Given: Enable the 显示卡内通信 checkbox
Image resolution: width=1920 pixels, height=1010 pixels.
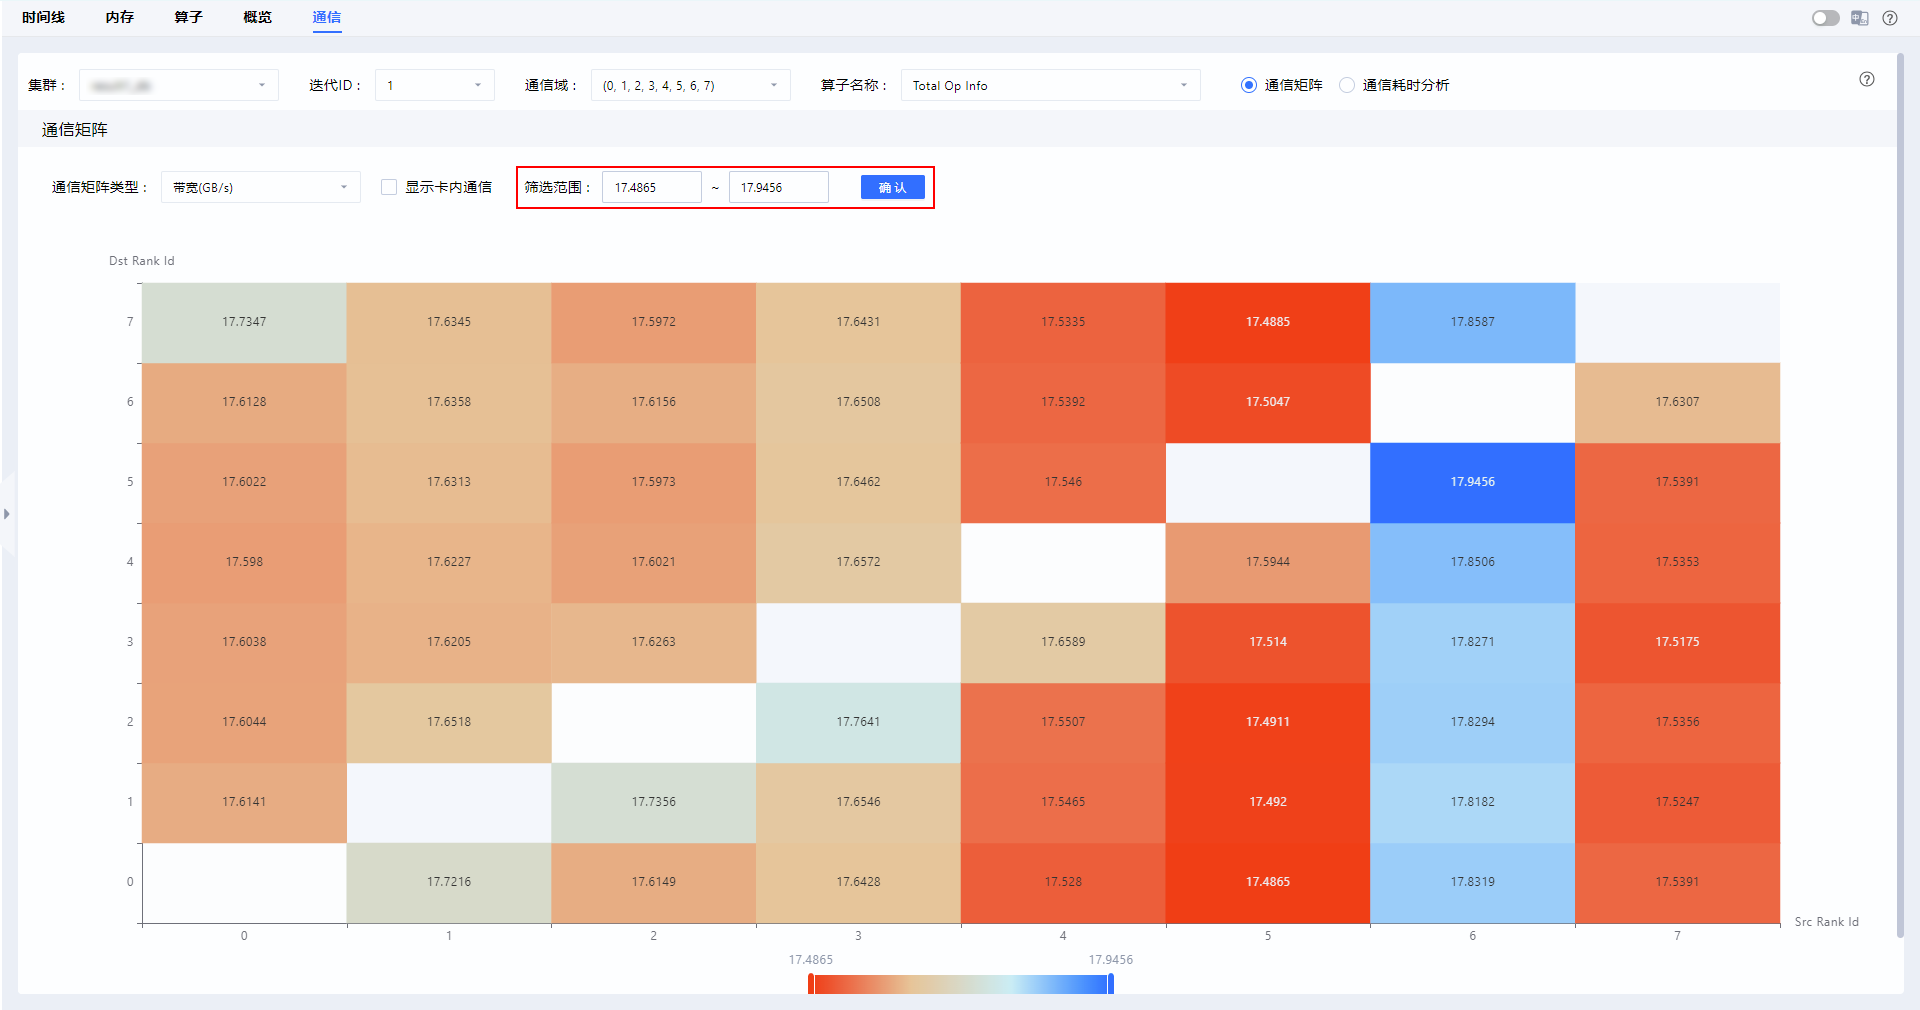Looking at the screenshot, I should point(389,187).
